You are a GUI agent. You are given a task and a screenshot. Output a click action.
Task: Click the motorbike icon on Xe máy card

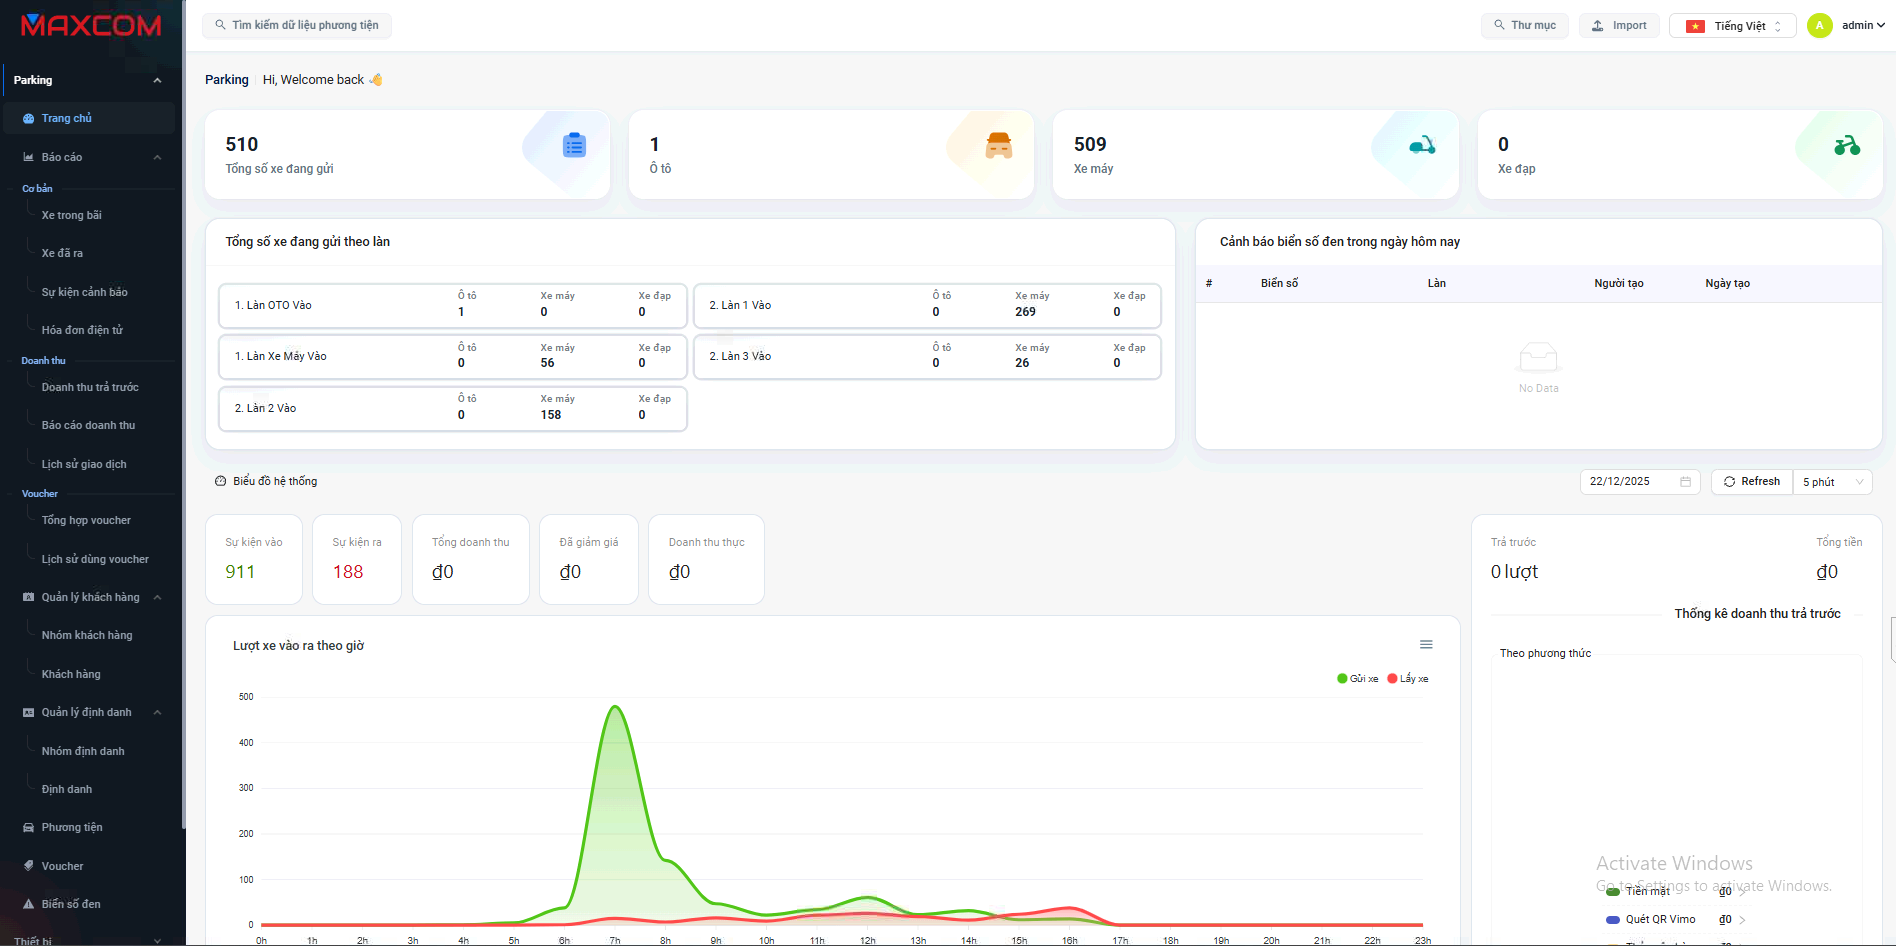[1422, 146]
